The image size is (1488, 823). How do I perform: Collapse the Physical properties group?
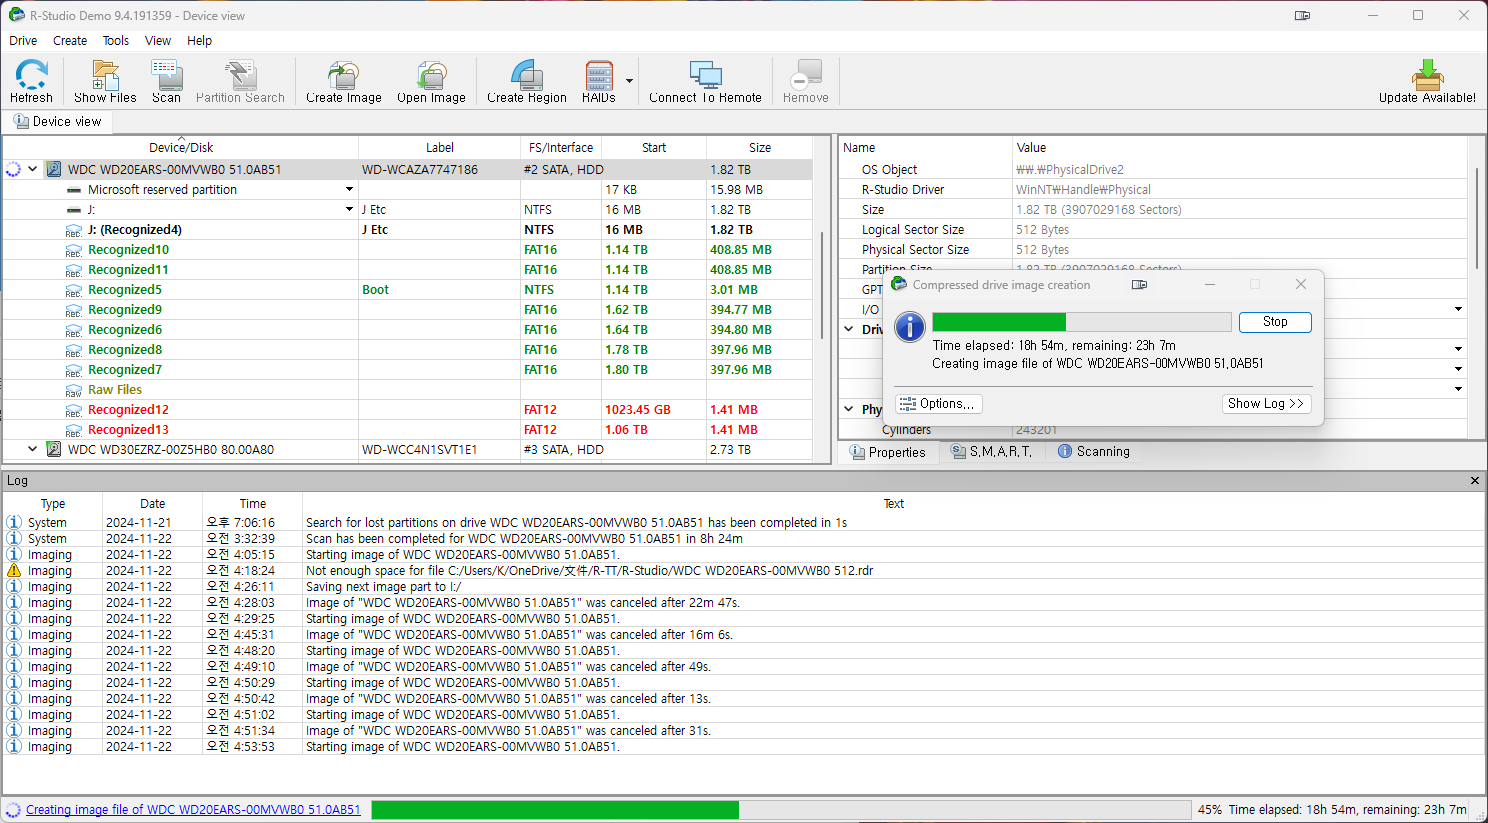[849, 409]
